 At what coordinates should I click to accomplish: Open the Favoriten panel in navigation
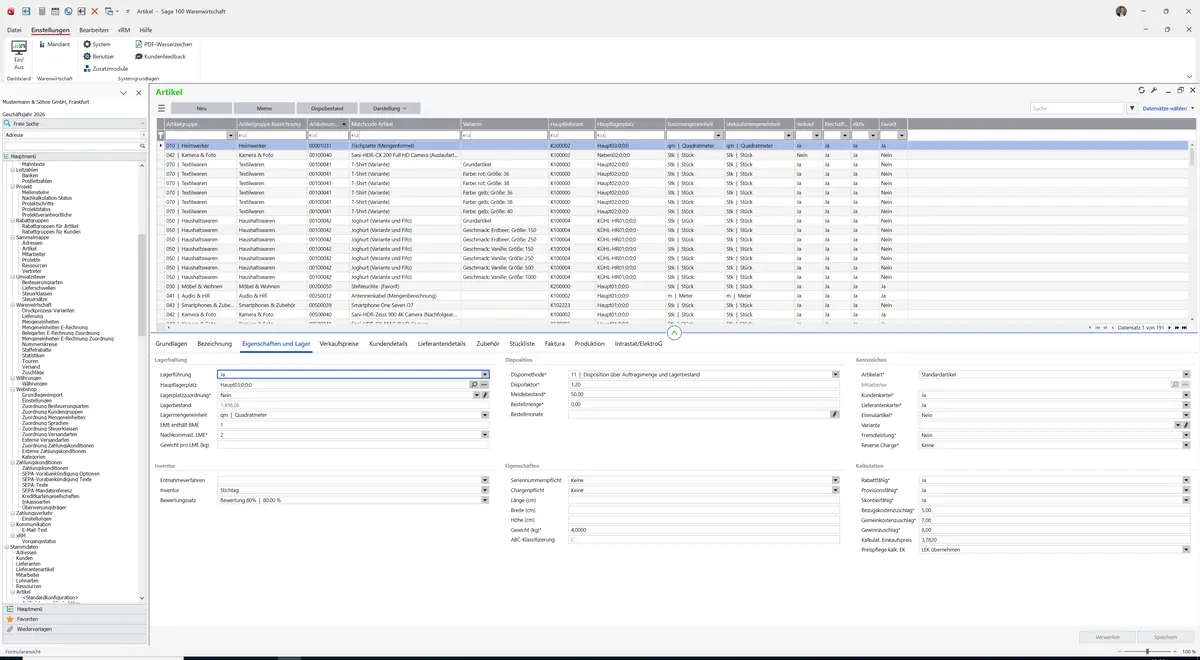click(73, 619)
